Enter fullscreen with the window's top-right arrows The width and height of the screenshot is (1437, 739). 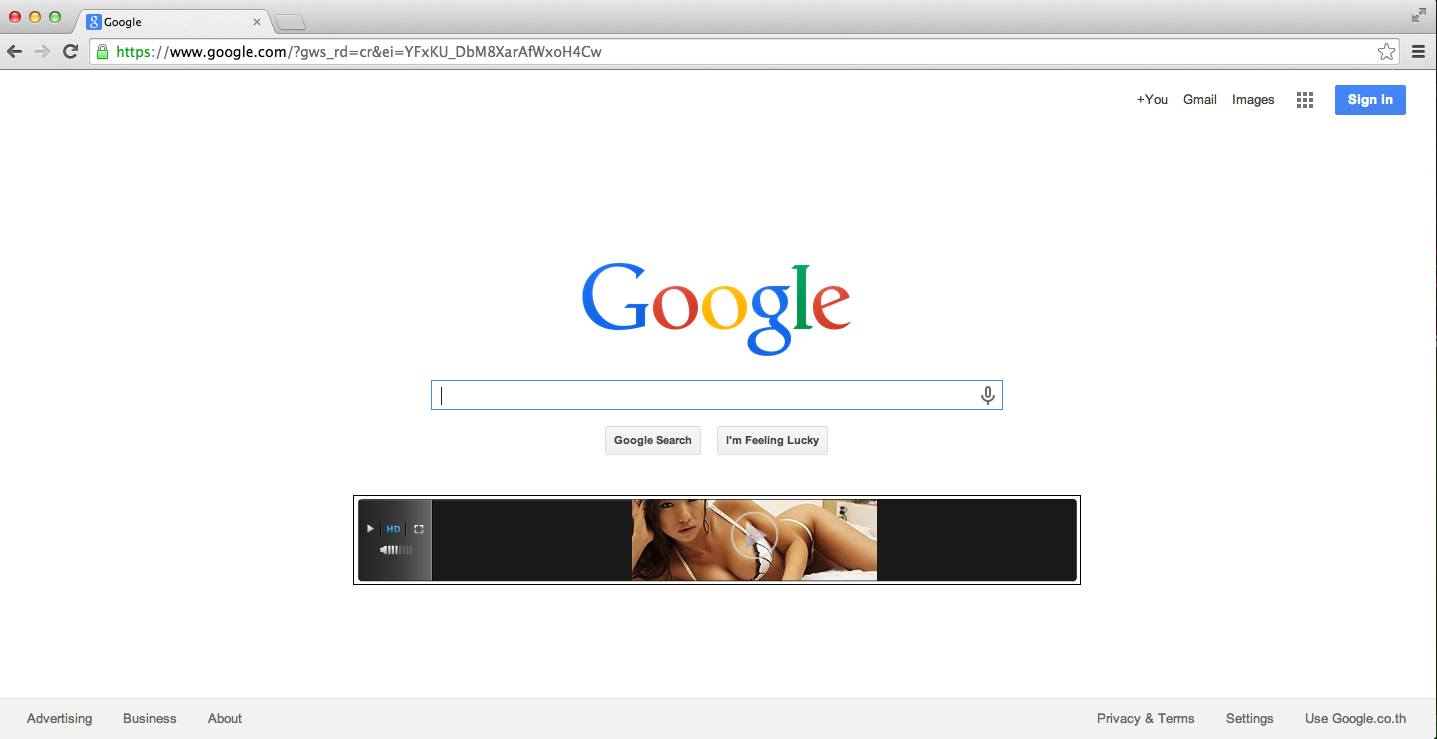click(1419, 15)
